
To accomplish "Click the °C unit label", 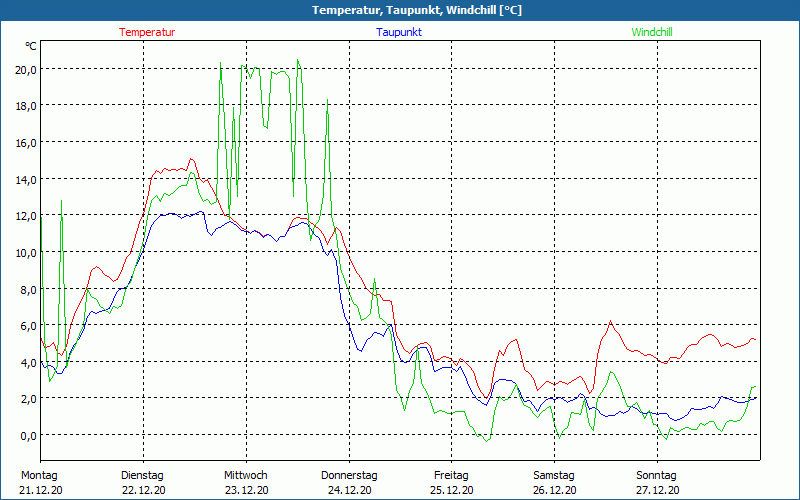I will click(31, 46).
